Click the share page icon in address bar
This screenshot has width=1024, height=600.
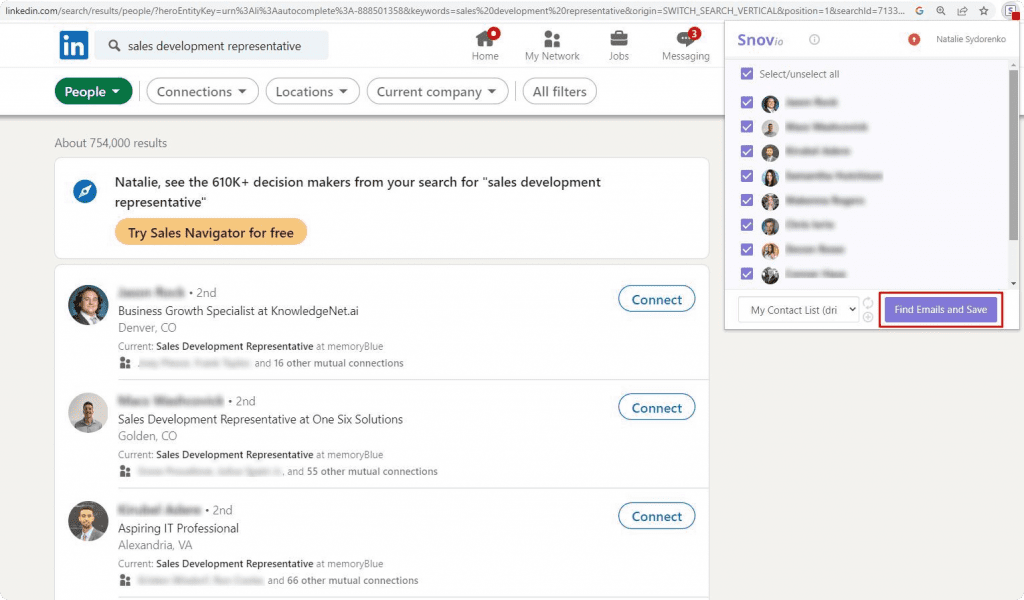pyautogui.click(x=963, y=10)
